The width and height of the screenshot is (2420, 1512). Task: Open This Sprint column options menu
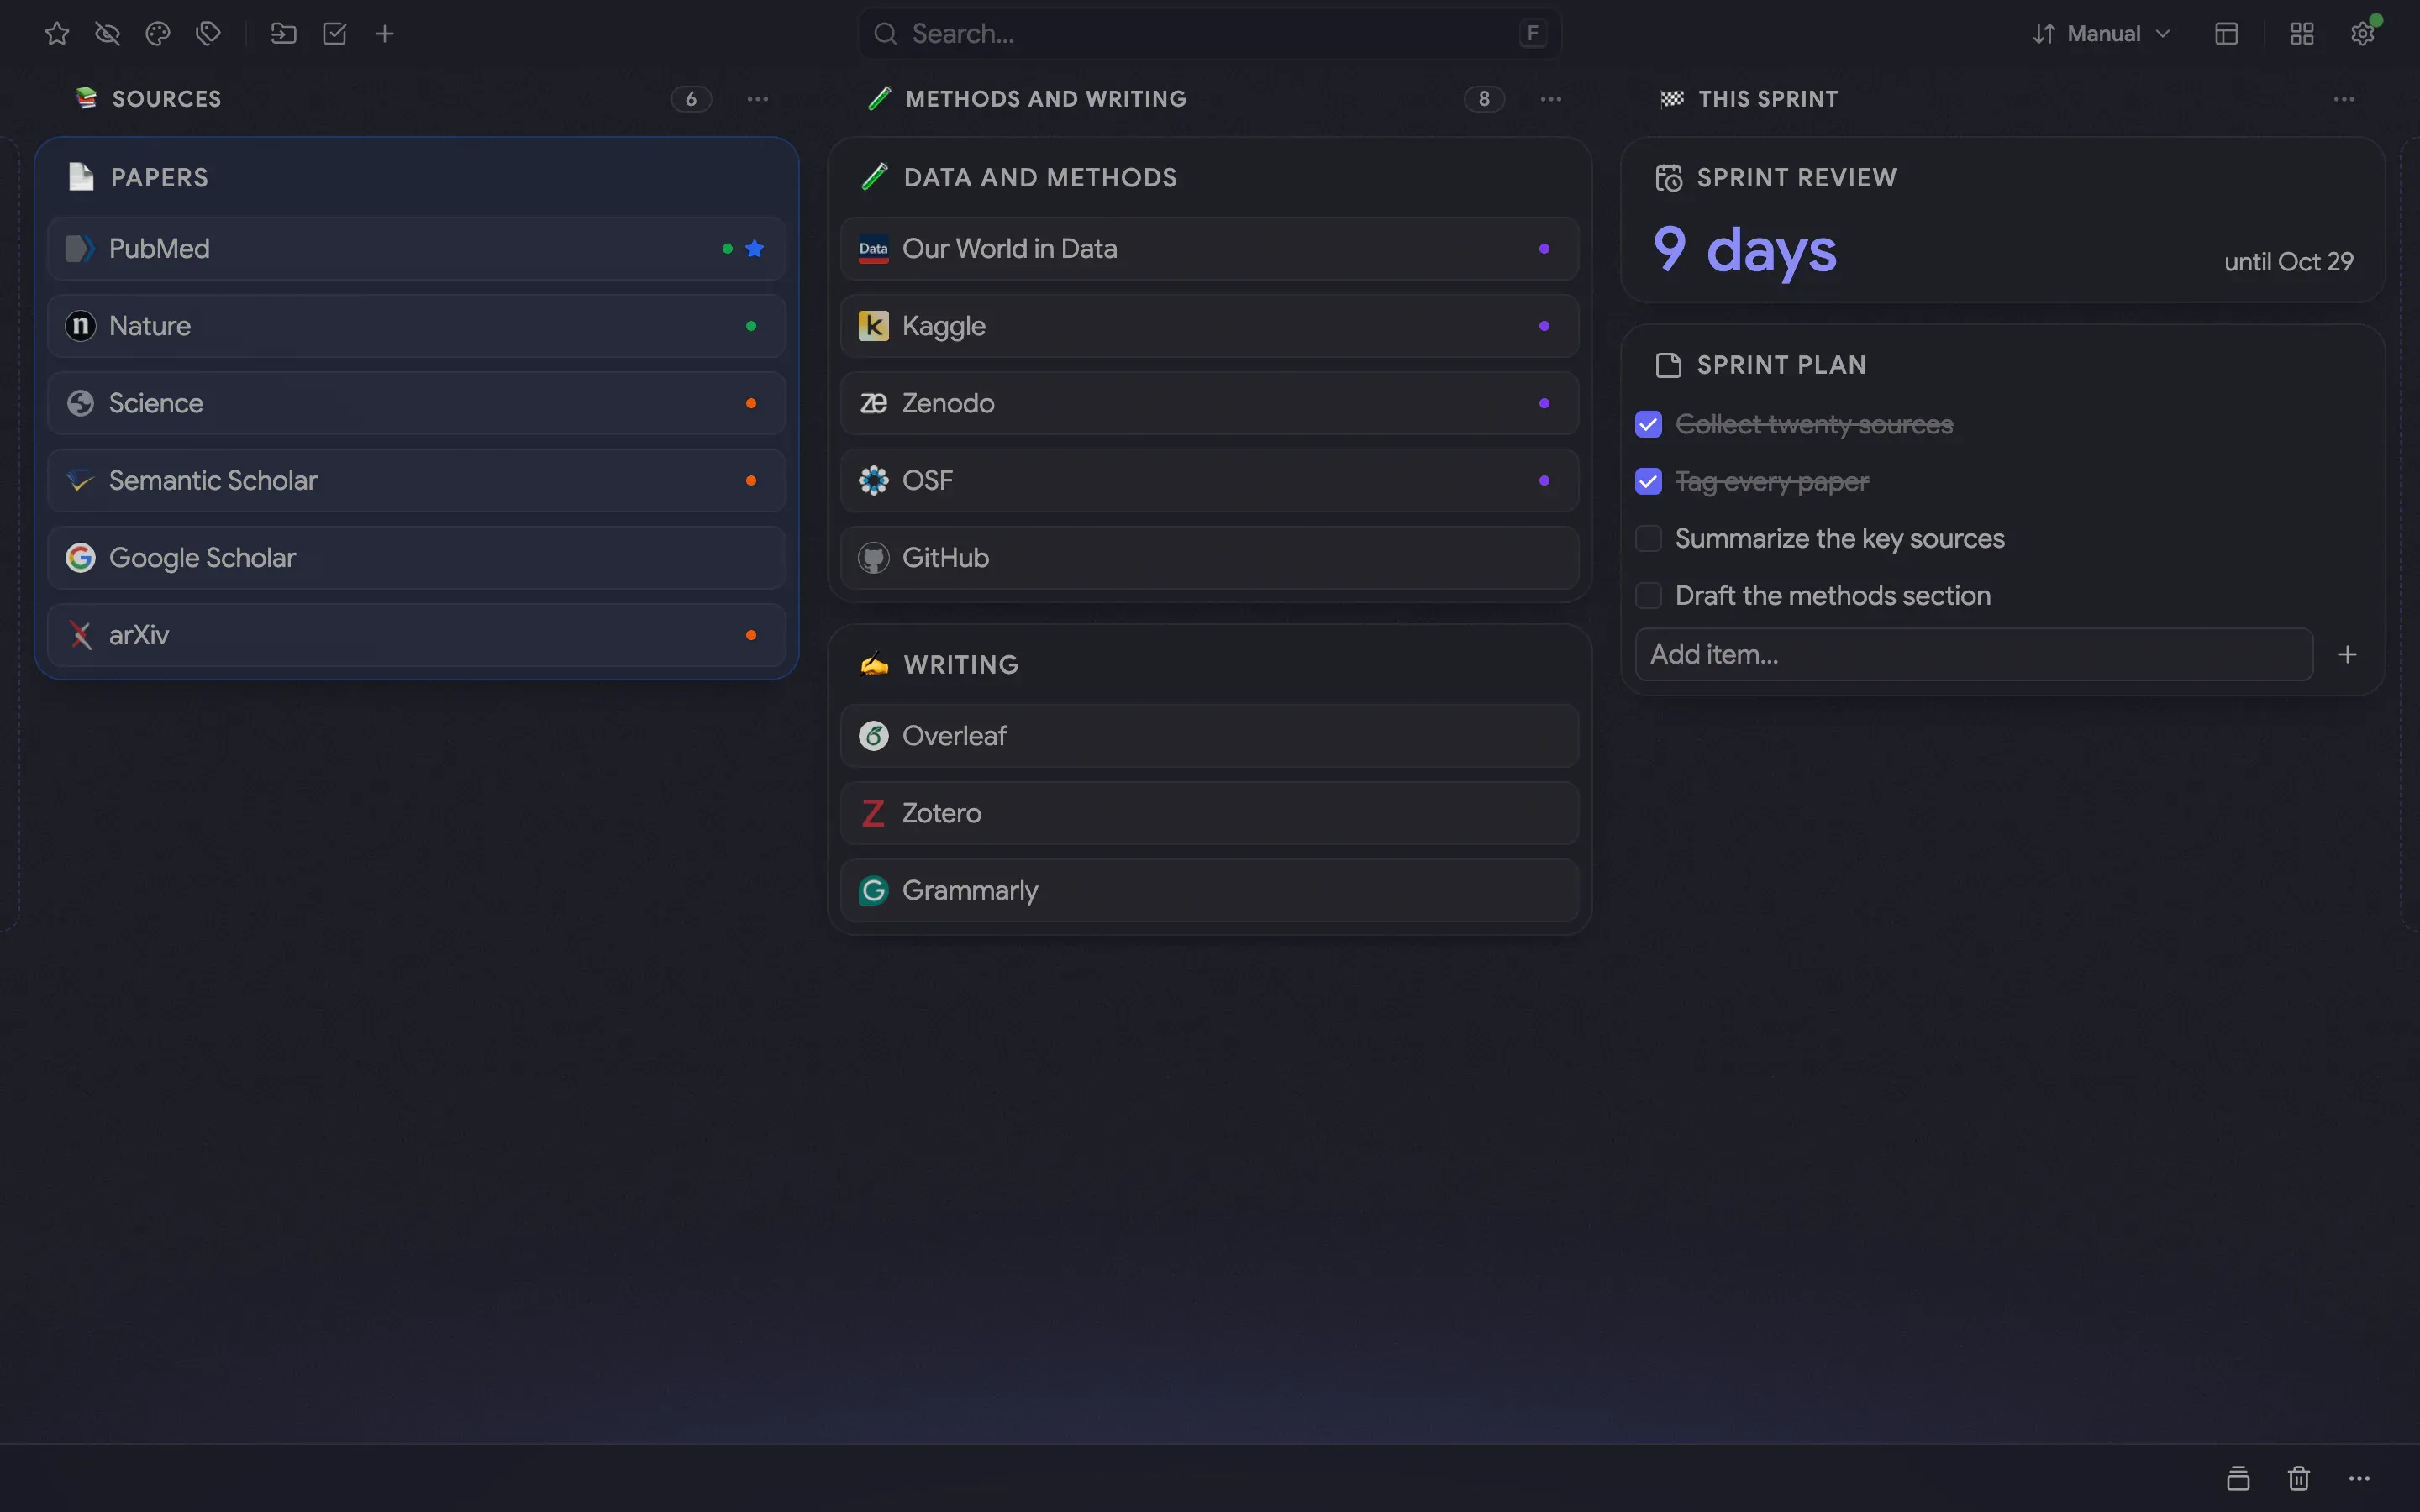click(x=2344, y=99)
